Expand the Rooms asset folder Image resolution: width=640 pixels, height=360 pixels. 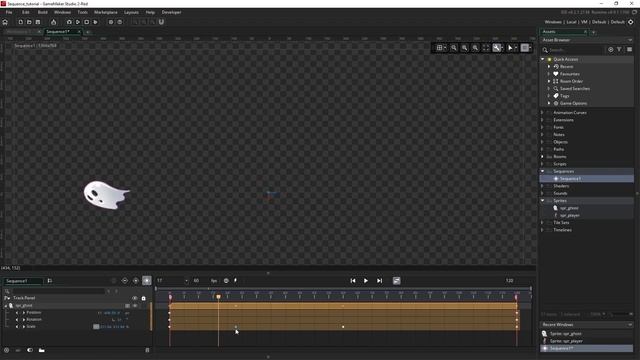[542, 157]
